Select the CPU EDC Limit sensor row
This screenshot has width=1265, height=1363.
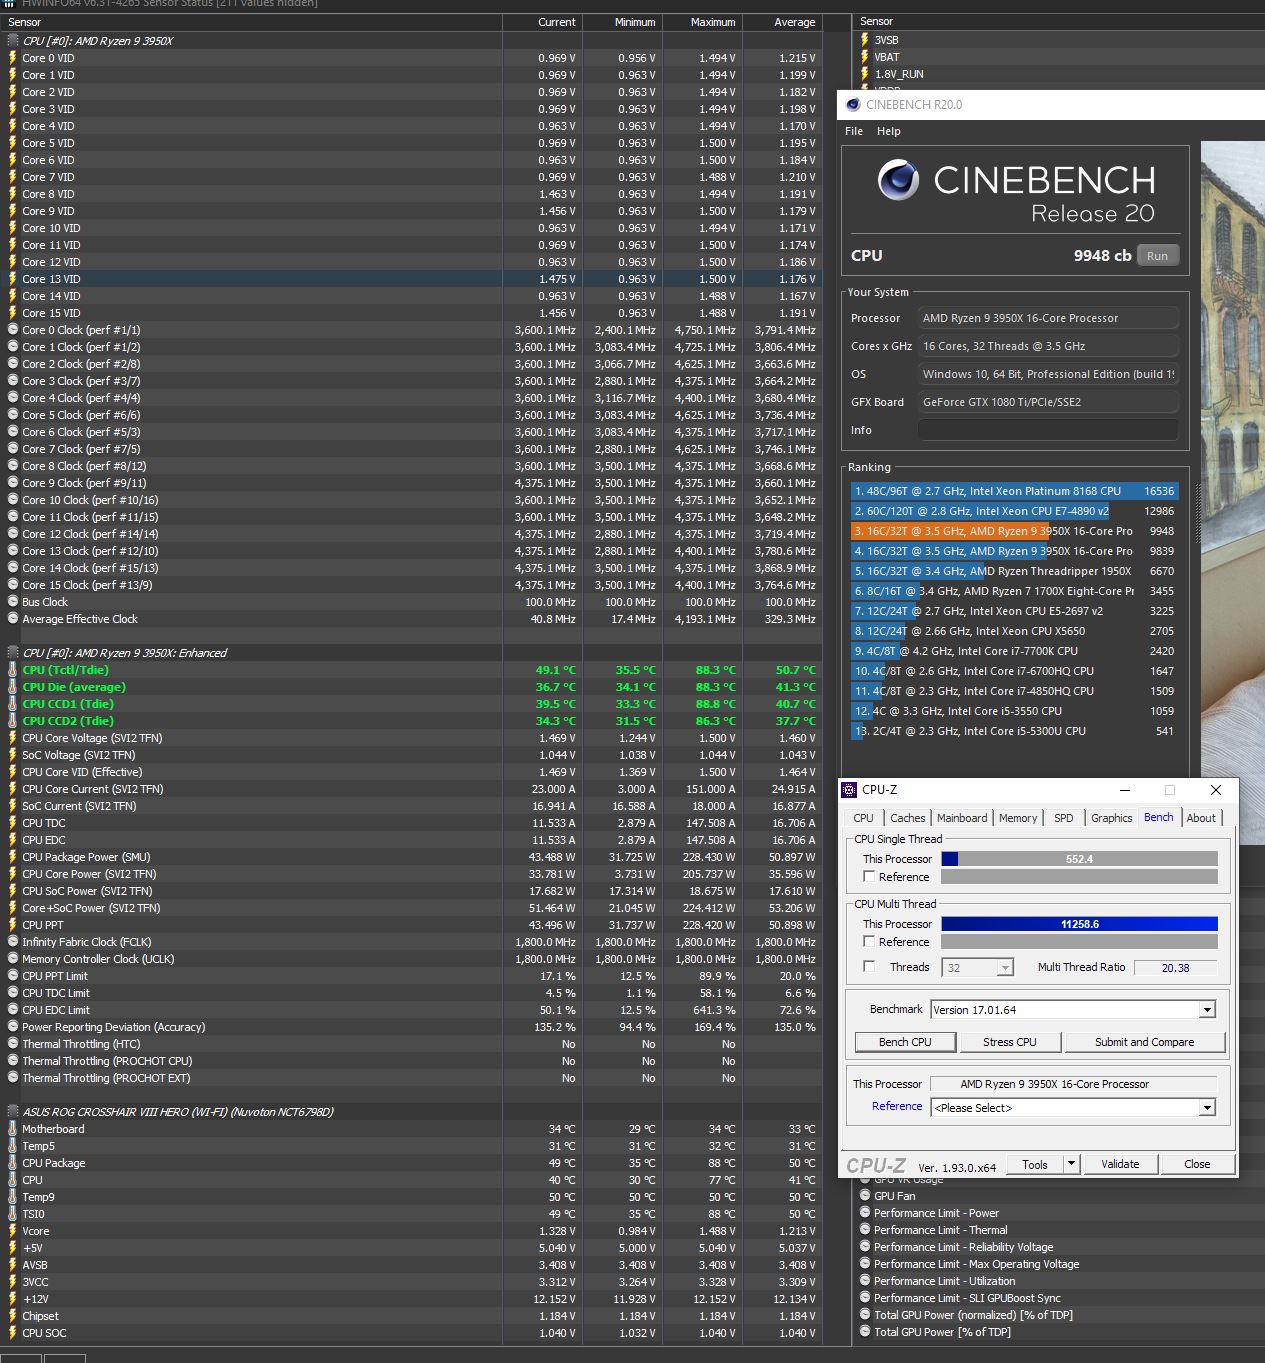pos(411,1010)
